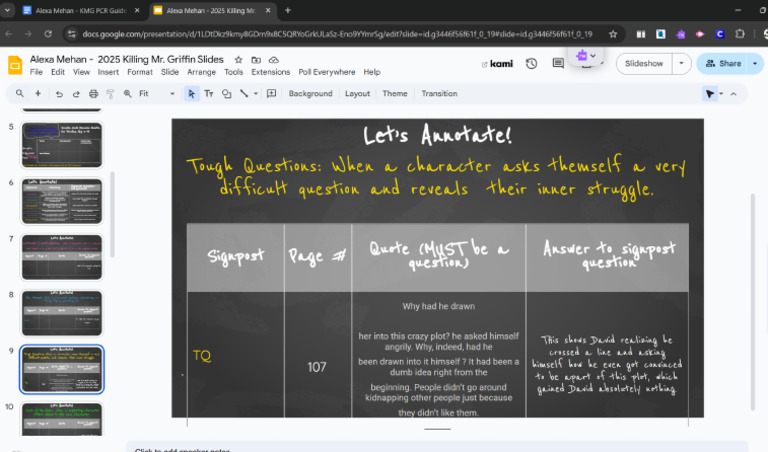Open version history clock icon
Screen dimensions: 768x452
tap(531, 63)
